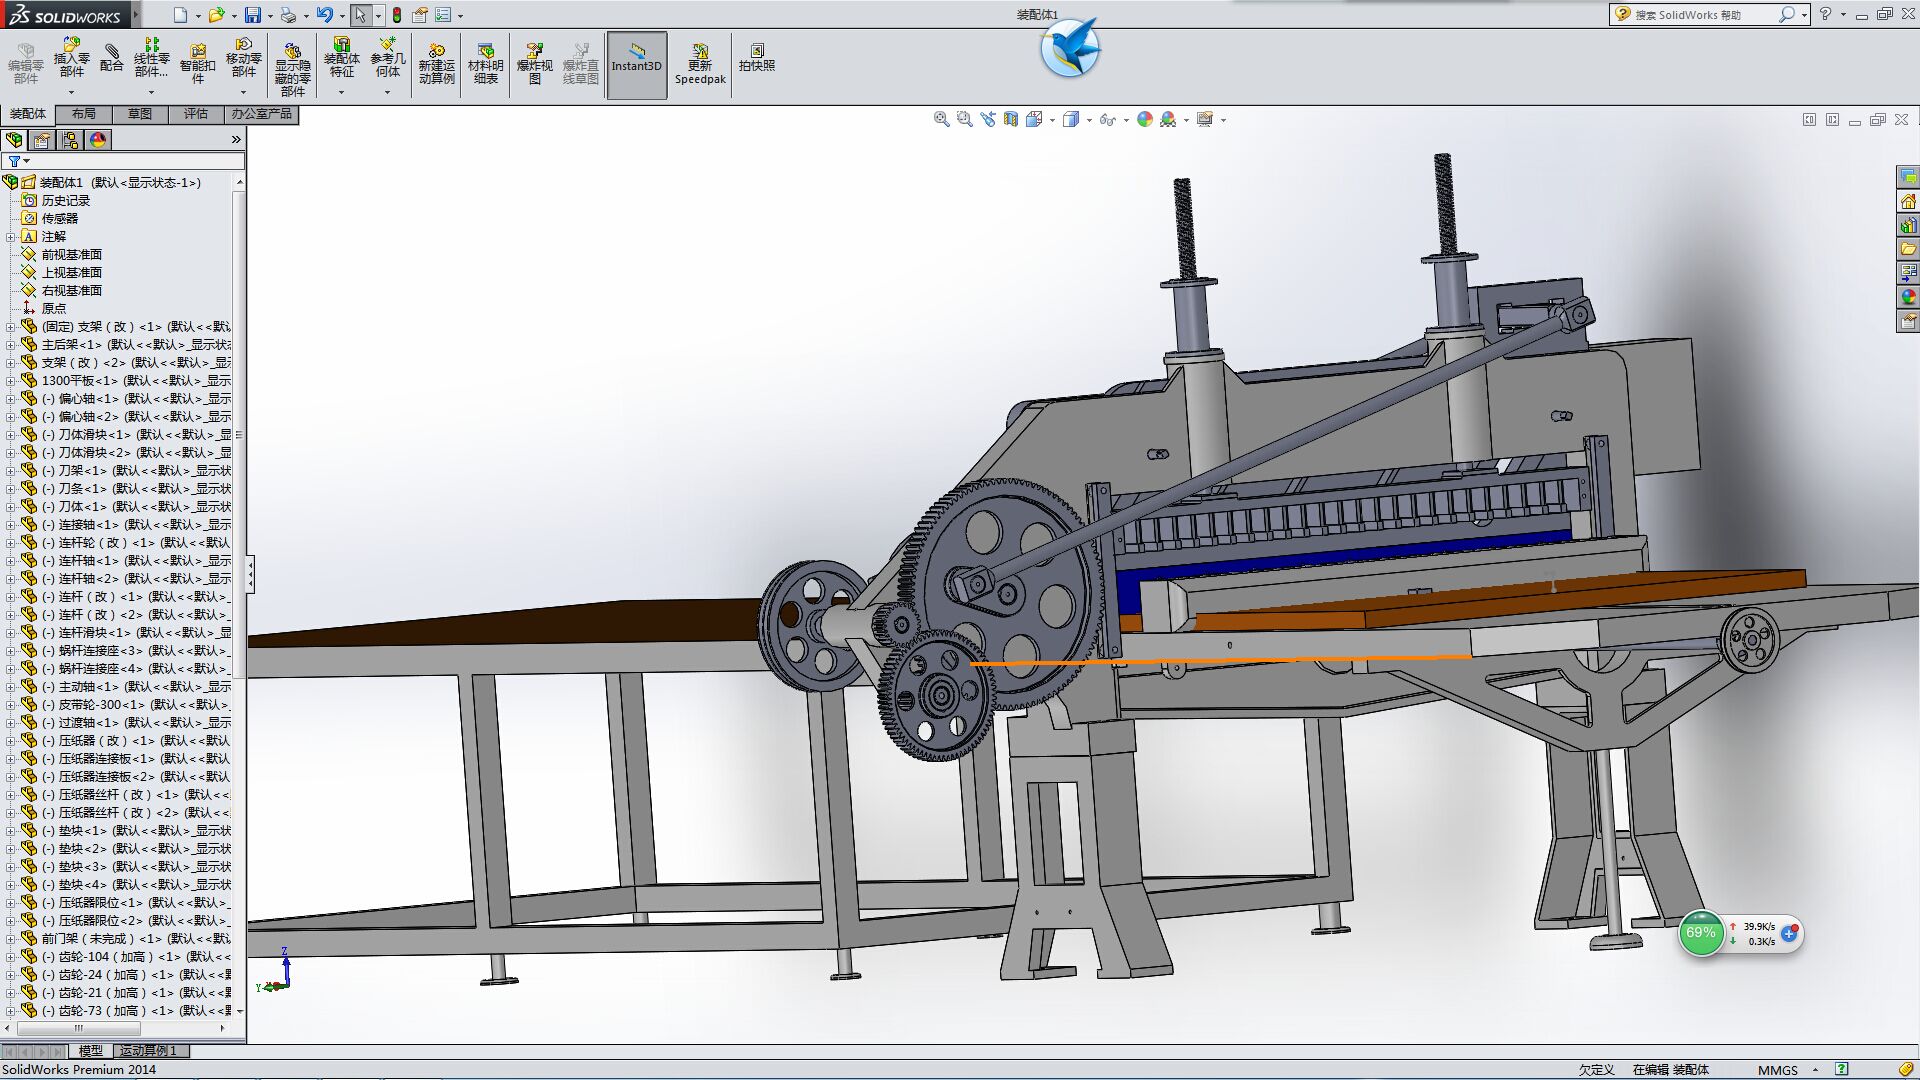1920x1080 pixels.
Task: Select the 局部放大 (Zoom to Area) icon
Action: coord(963,118)
